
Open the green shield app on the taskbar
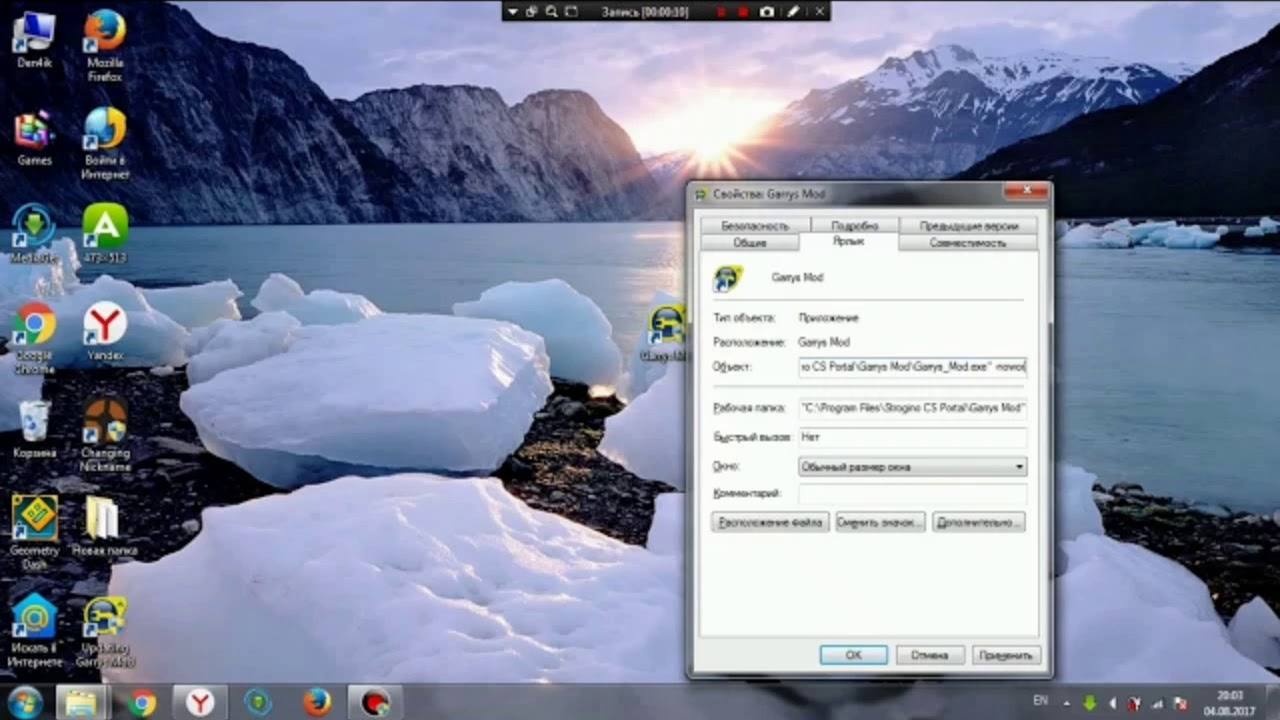pyautogui.click(x=258, y=702)
